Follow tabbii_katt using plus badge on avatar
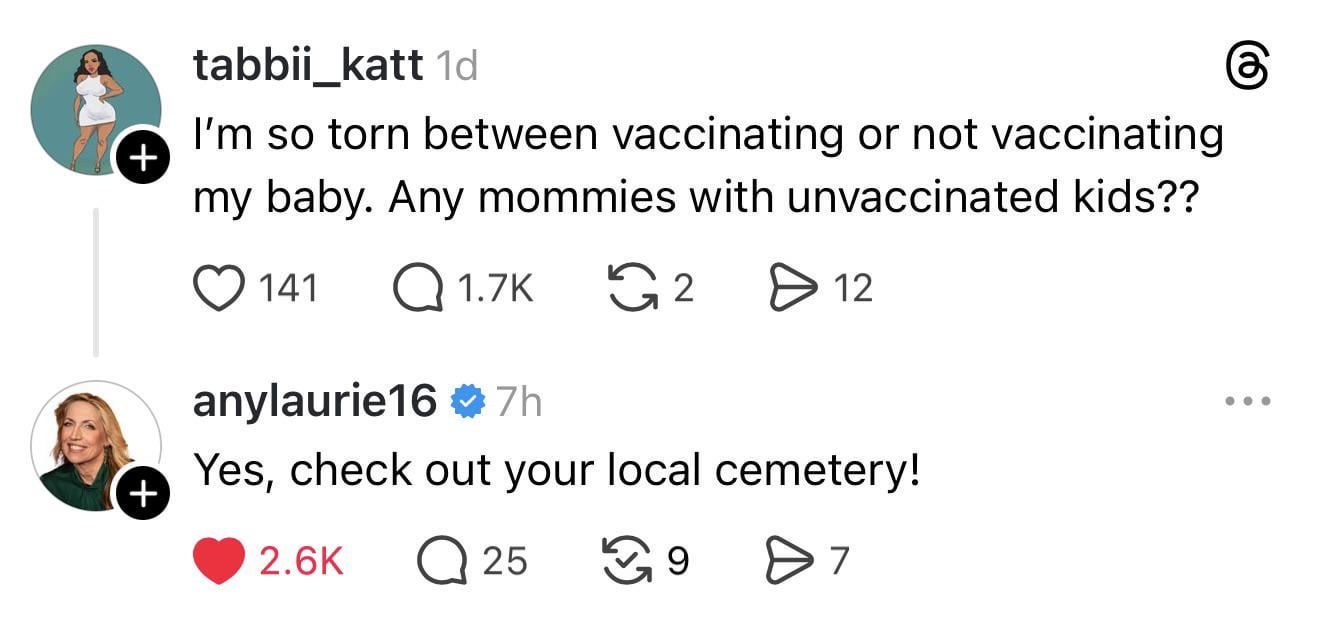1320x622 pixels. (x=143, y=157)
